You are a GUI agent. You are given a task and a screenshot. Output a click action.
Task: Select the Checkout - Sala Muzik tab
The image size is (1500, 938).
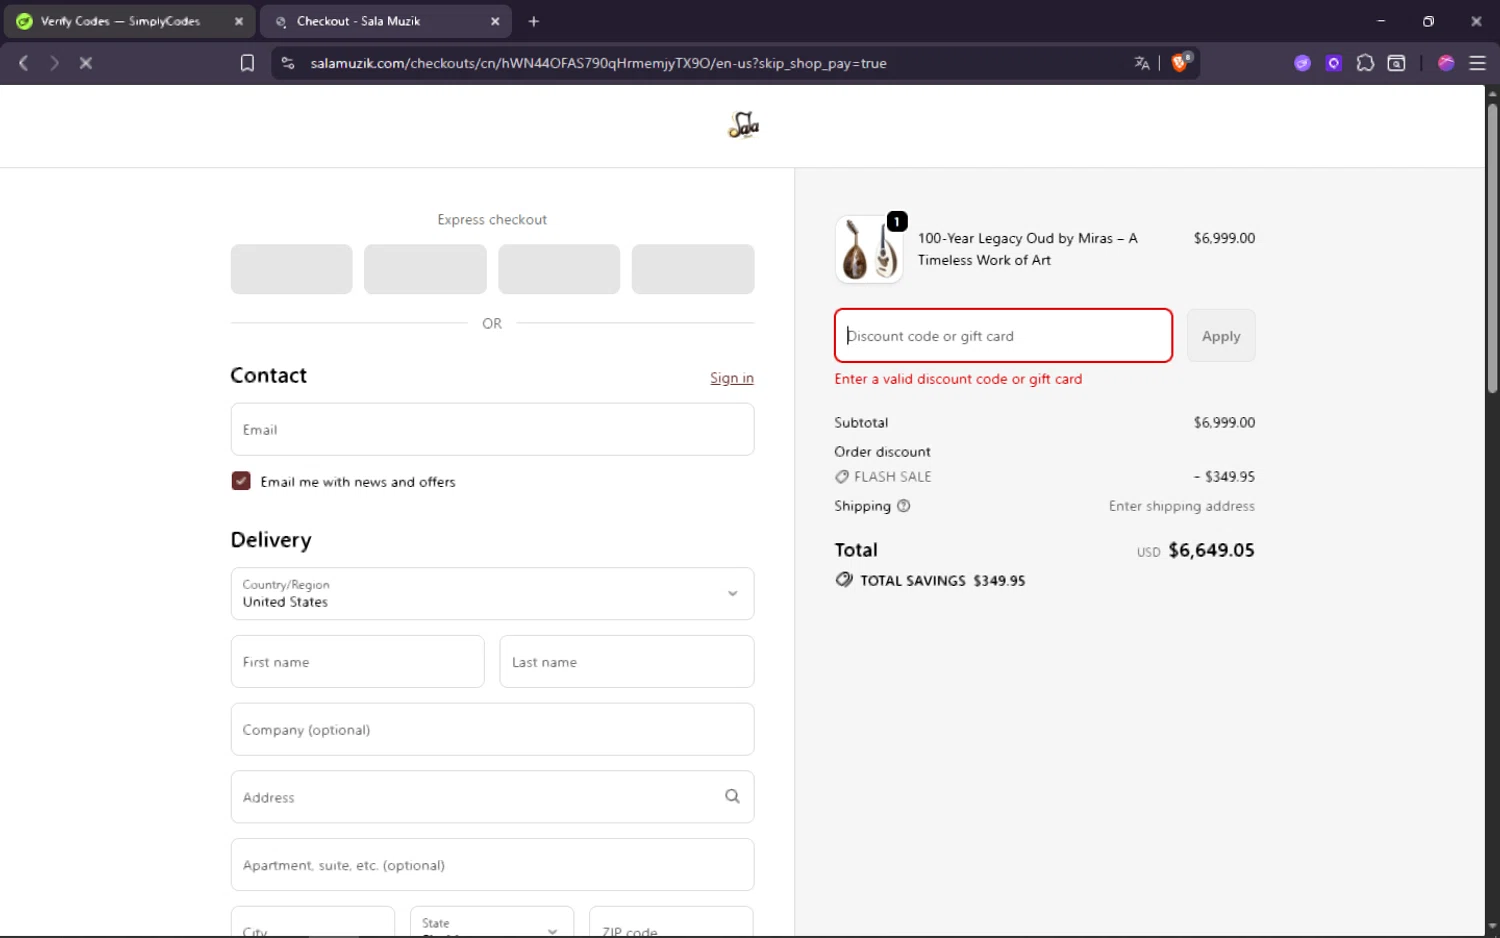tap(386, 21)
